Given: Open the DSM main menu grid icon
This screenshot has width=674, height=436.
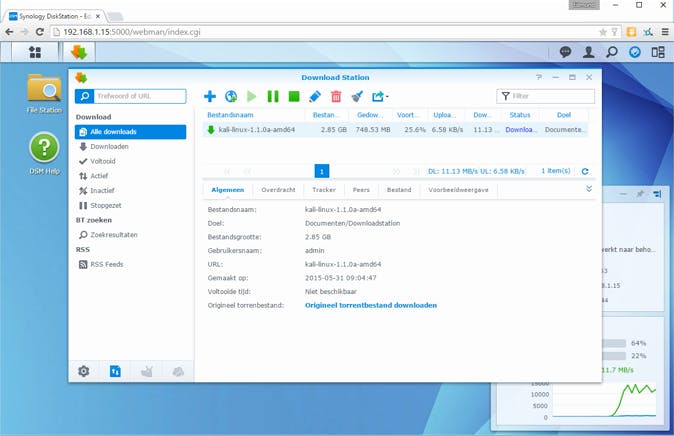Looking at the screenshot, I should pyautogui.click(x=35, y=52).
